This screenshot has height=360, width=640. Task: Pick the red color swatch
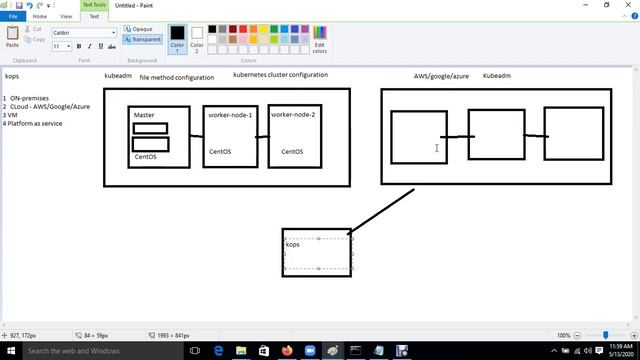(x=243, y=29)
